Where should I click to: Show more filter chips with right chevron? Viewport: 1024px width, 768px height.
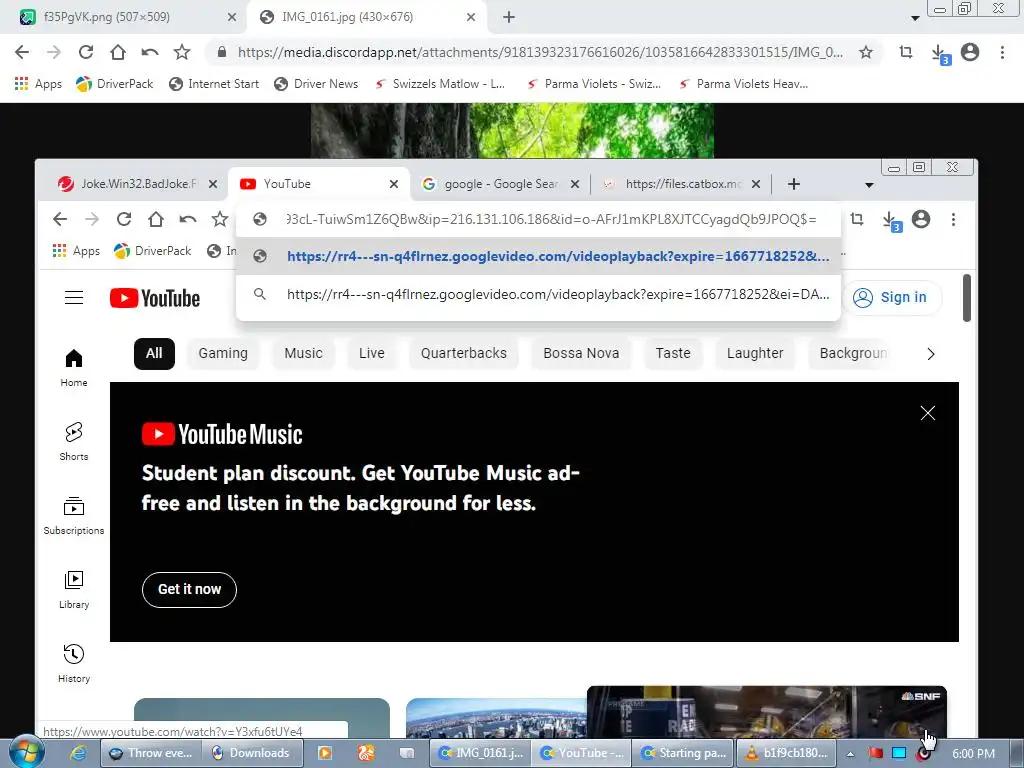pyautogui.click(x=931, y=354)
